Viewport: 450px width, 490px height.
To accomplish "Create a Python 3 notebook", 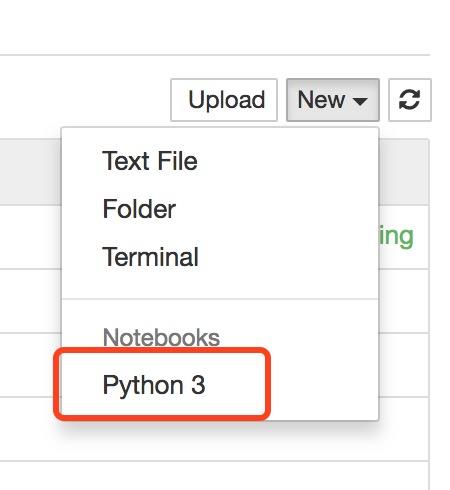I will (220, 384).
